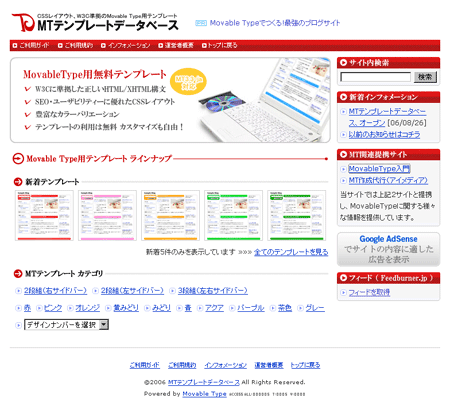Image resolution: width=450 pixels, height=405 pixels.
Task: Click the MT3.3-ja対応 yellow badge
Action: [188, 82]
